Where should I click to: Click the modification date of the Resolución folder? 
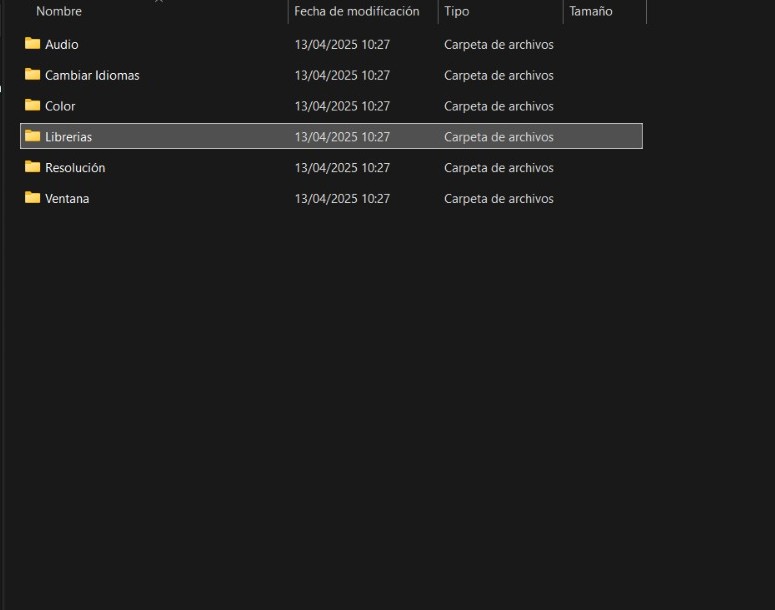(x=342, y=168)
